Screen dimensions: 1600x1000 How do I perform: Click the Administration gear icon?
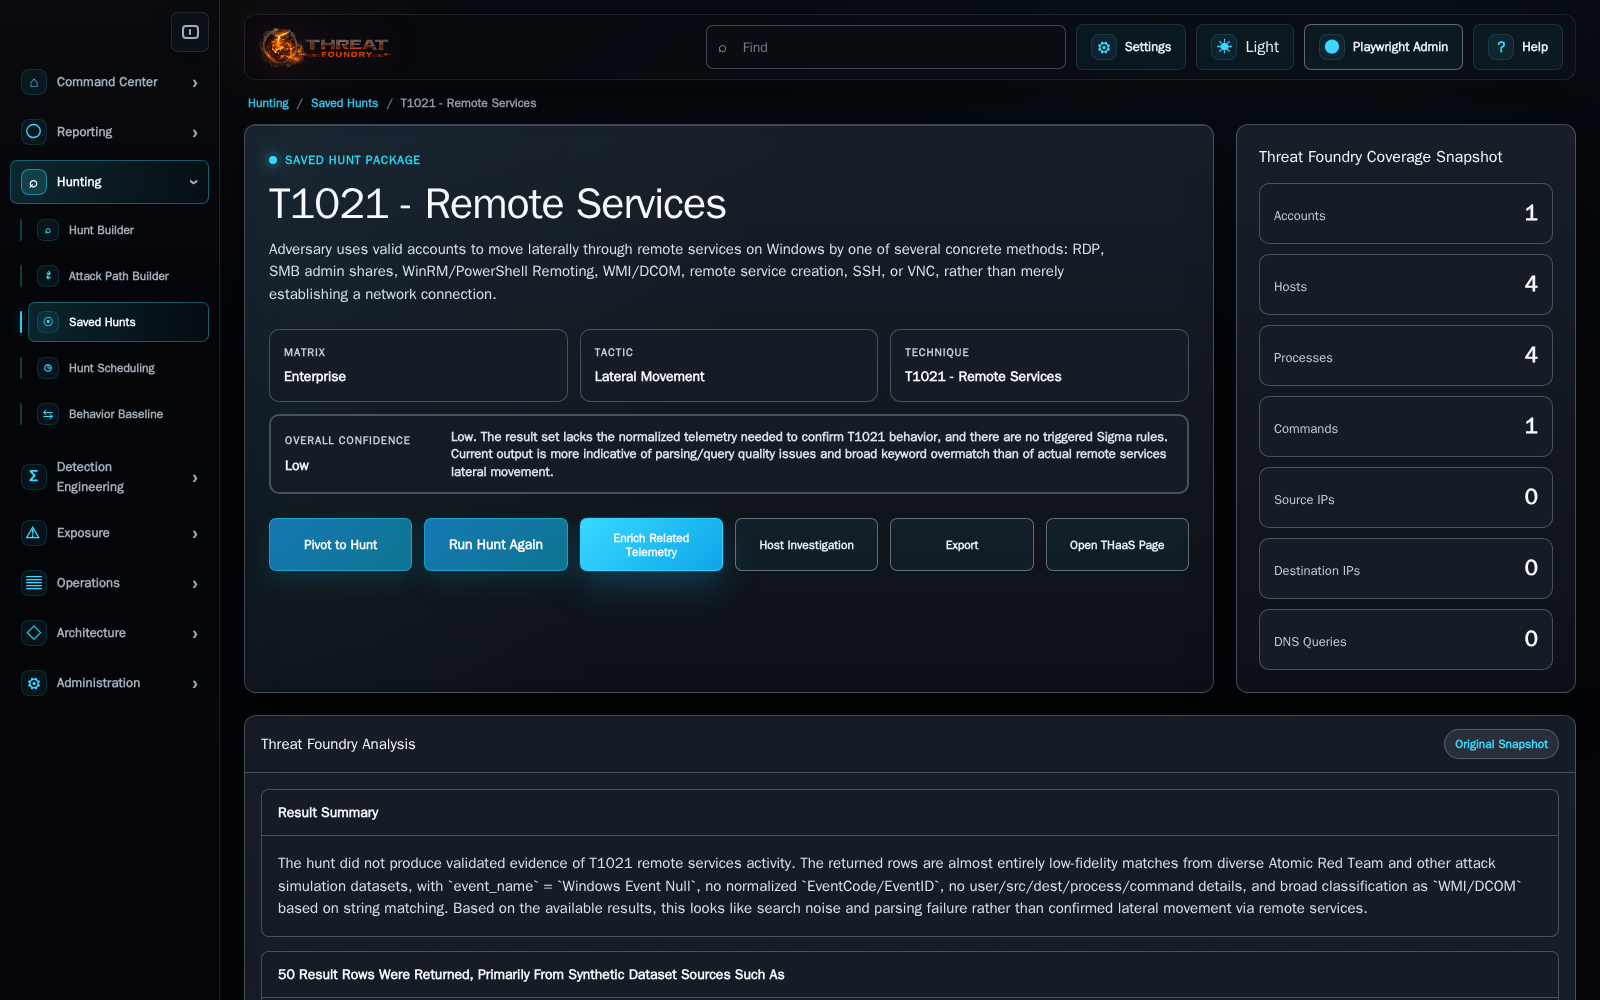34,683
